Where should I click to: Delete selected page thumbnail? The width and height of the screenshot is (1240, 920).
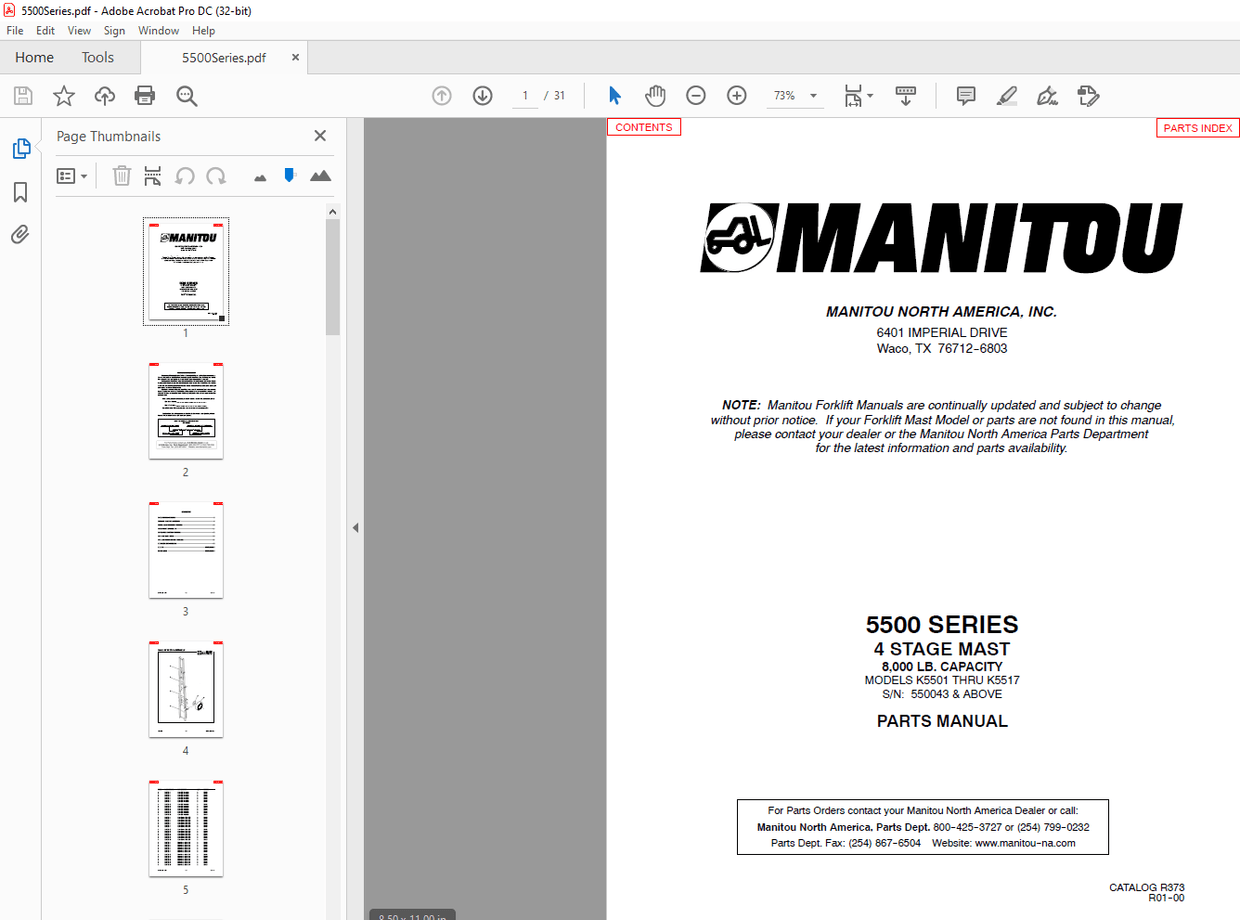pos(121,175)
